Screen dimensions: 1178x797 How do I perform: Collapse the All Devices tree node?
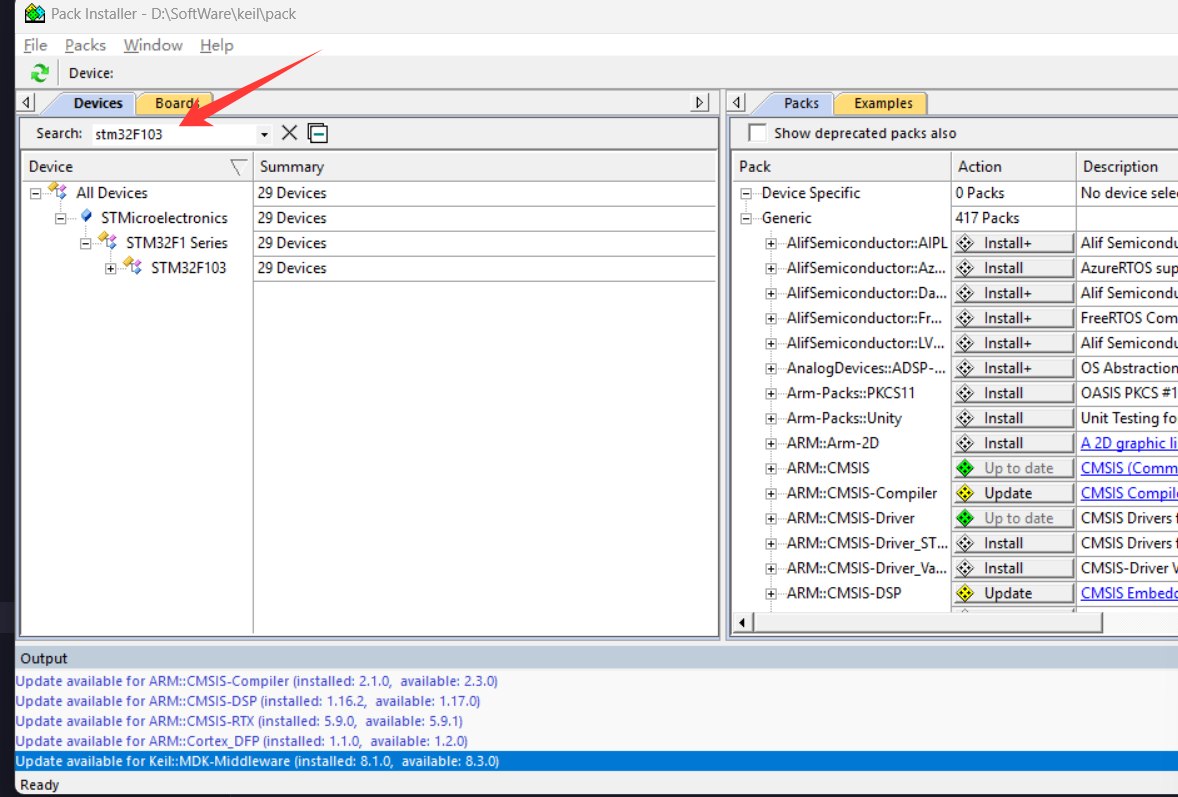click(35, 193)
